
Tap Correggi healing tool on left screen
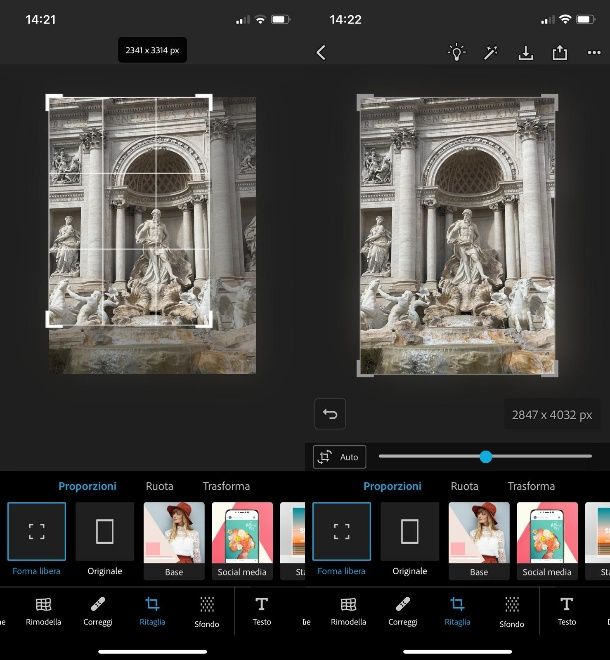(x=98, y=612)
